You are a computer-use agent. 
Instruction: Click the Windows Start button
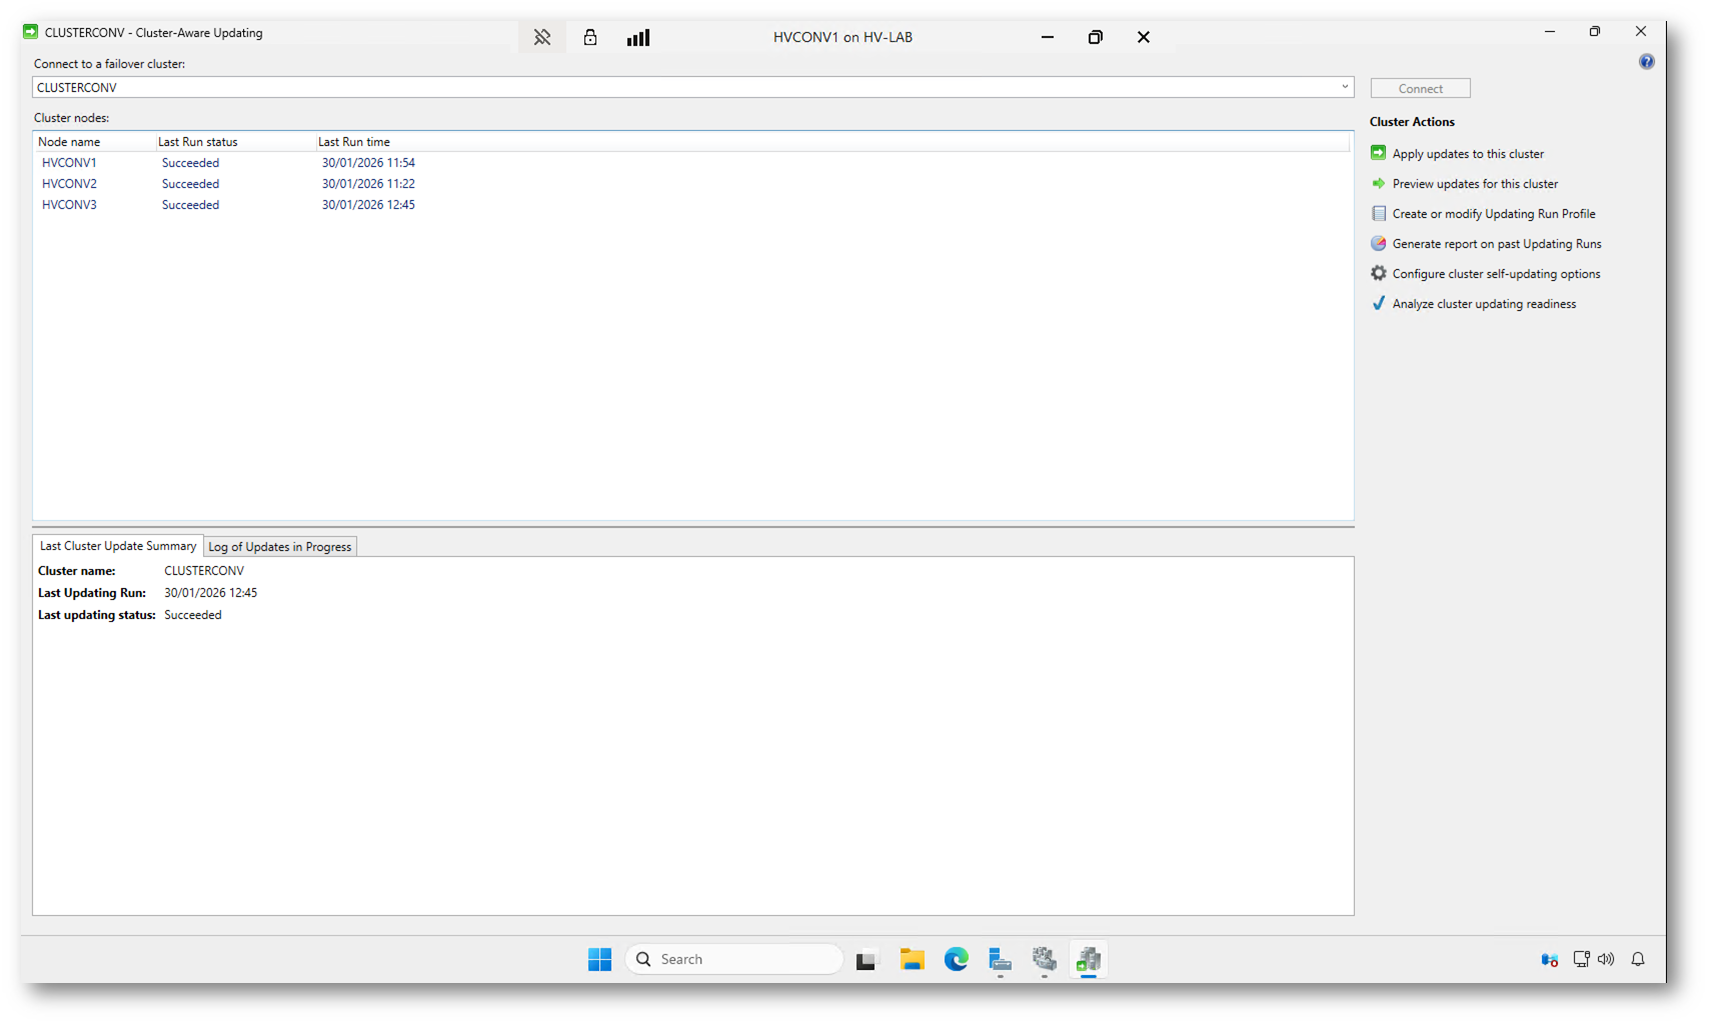pyautogui.click(x=600, y=959)
